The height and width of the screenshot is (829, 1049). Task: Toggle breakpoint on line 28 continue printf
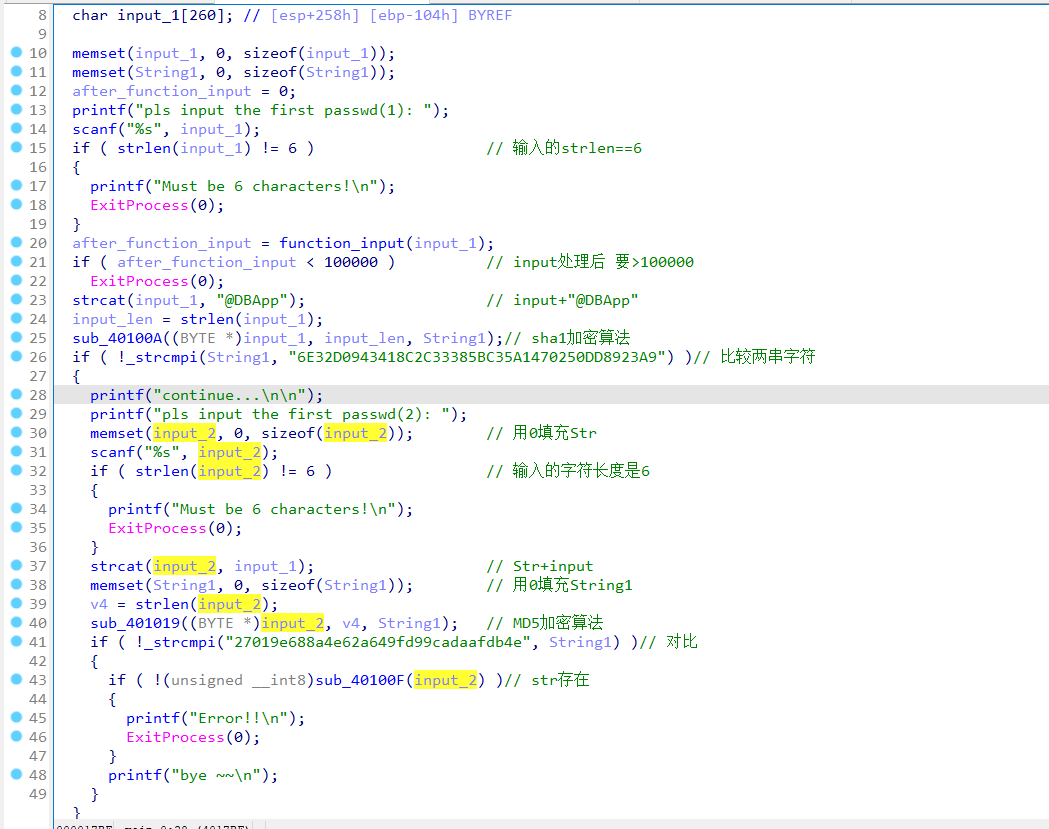click(x=16, y=395)
